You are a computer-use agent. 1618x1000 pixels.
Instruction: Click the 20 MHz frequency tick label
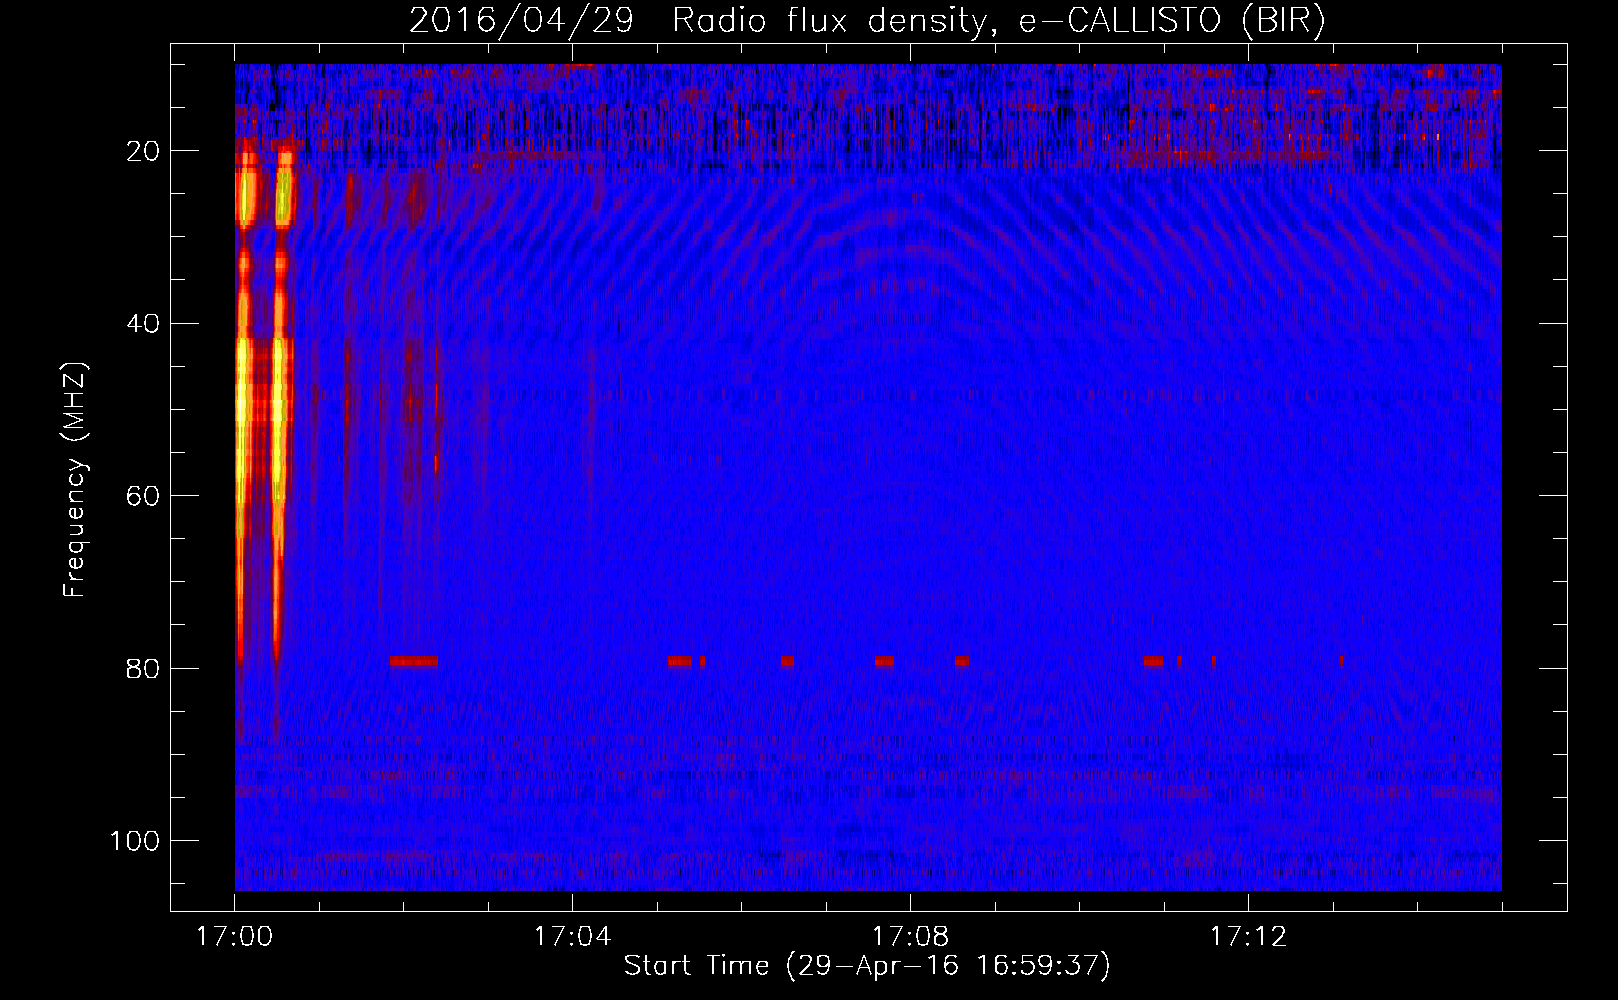[143, 151]
